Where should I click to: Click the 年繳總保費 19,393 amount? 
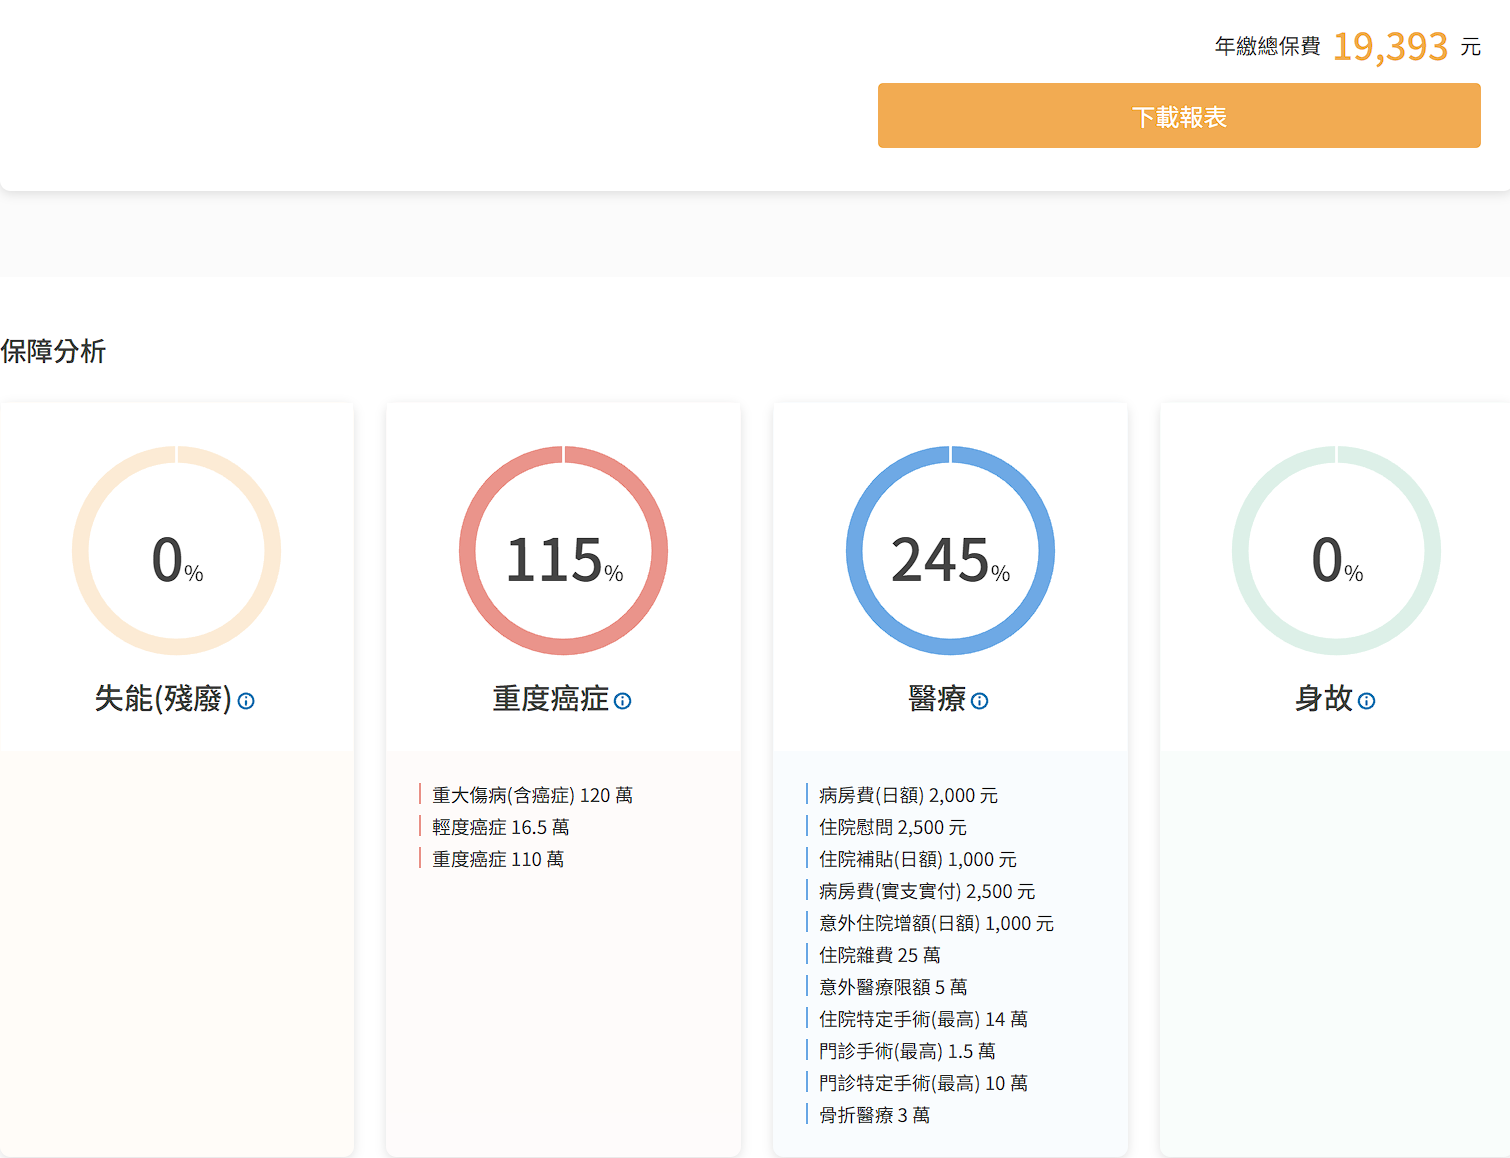point(1390,47)
